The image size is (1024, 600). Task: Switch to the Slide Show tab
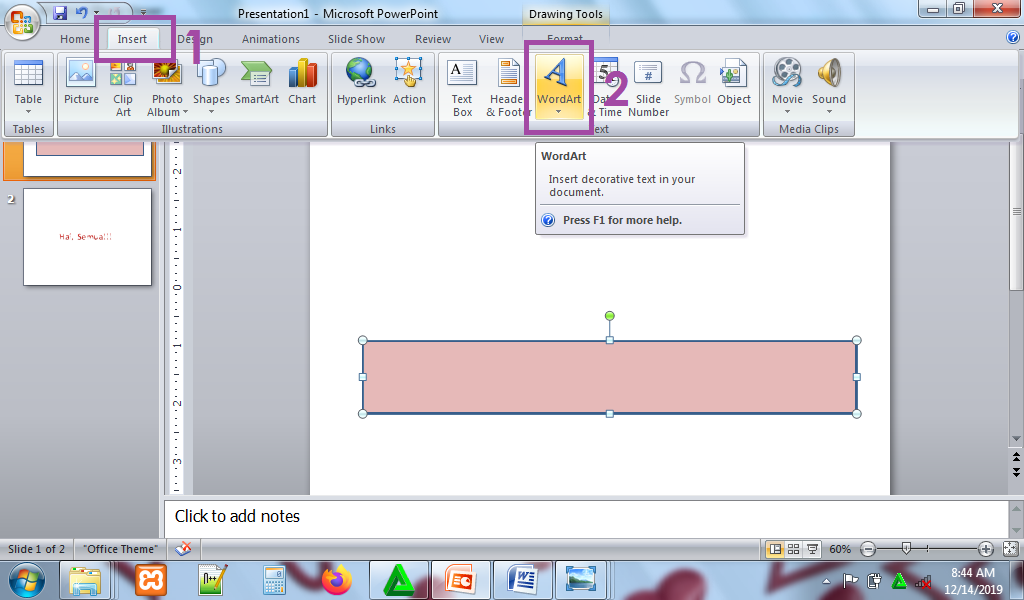pos(357,39)
